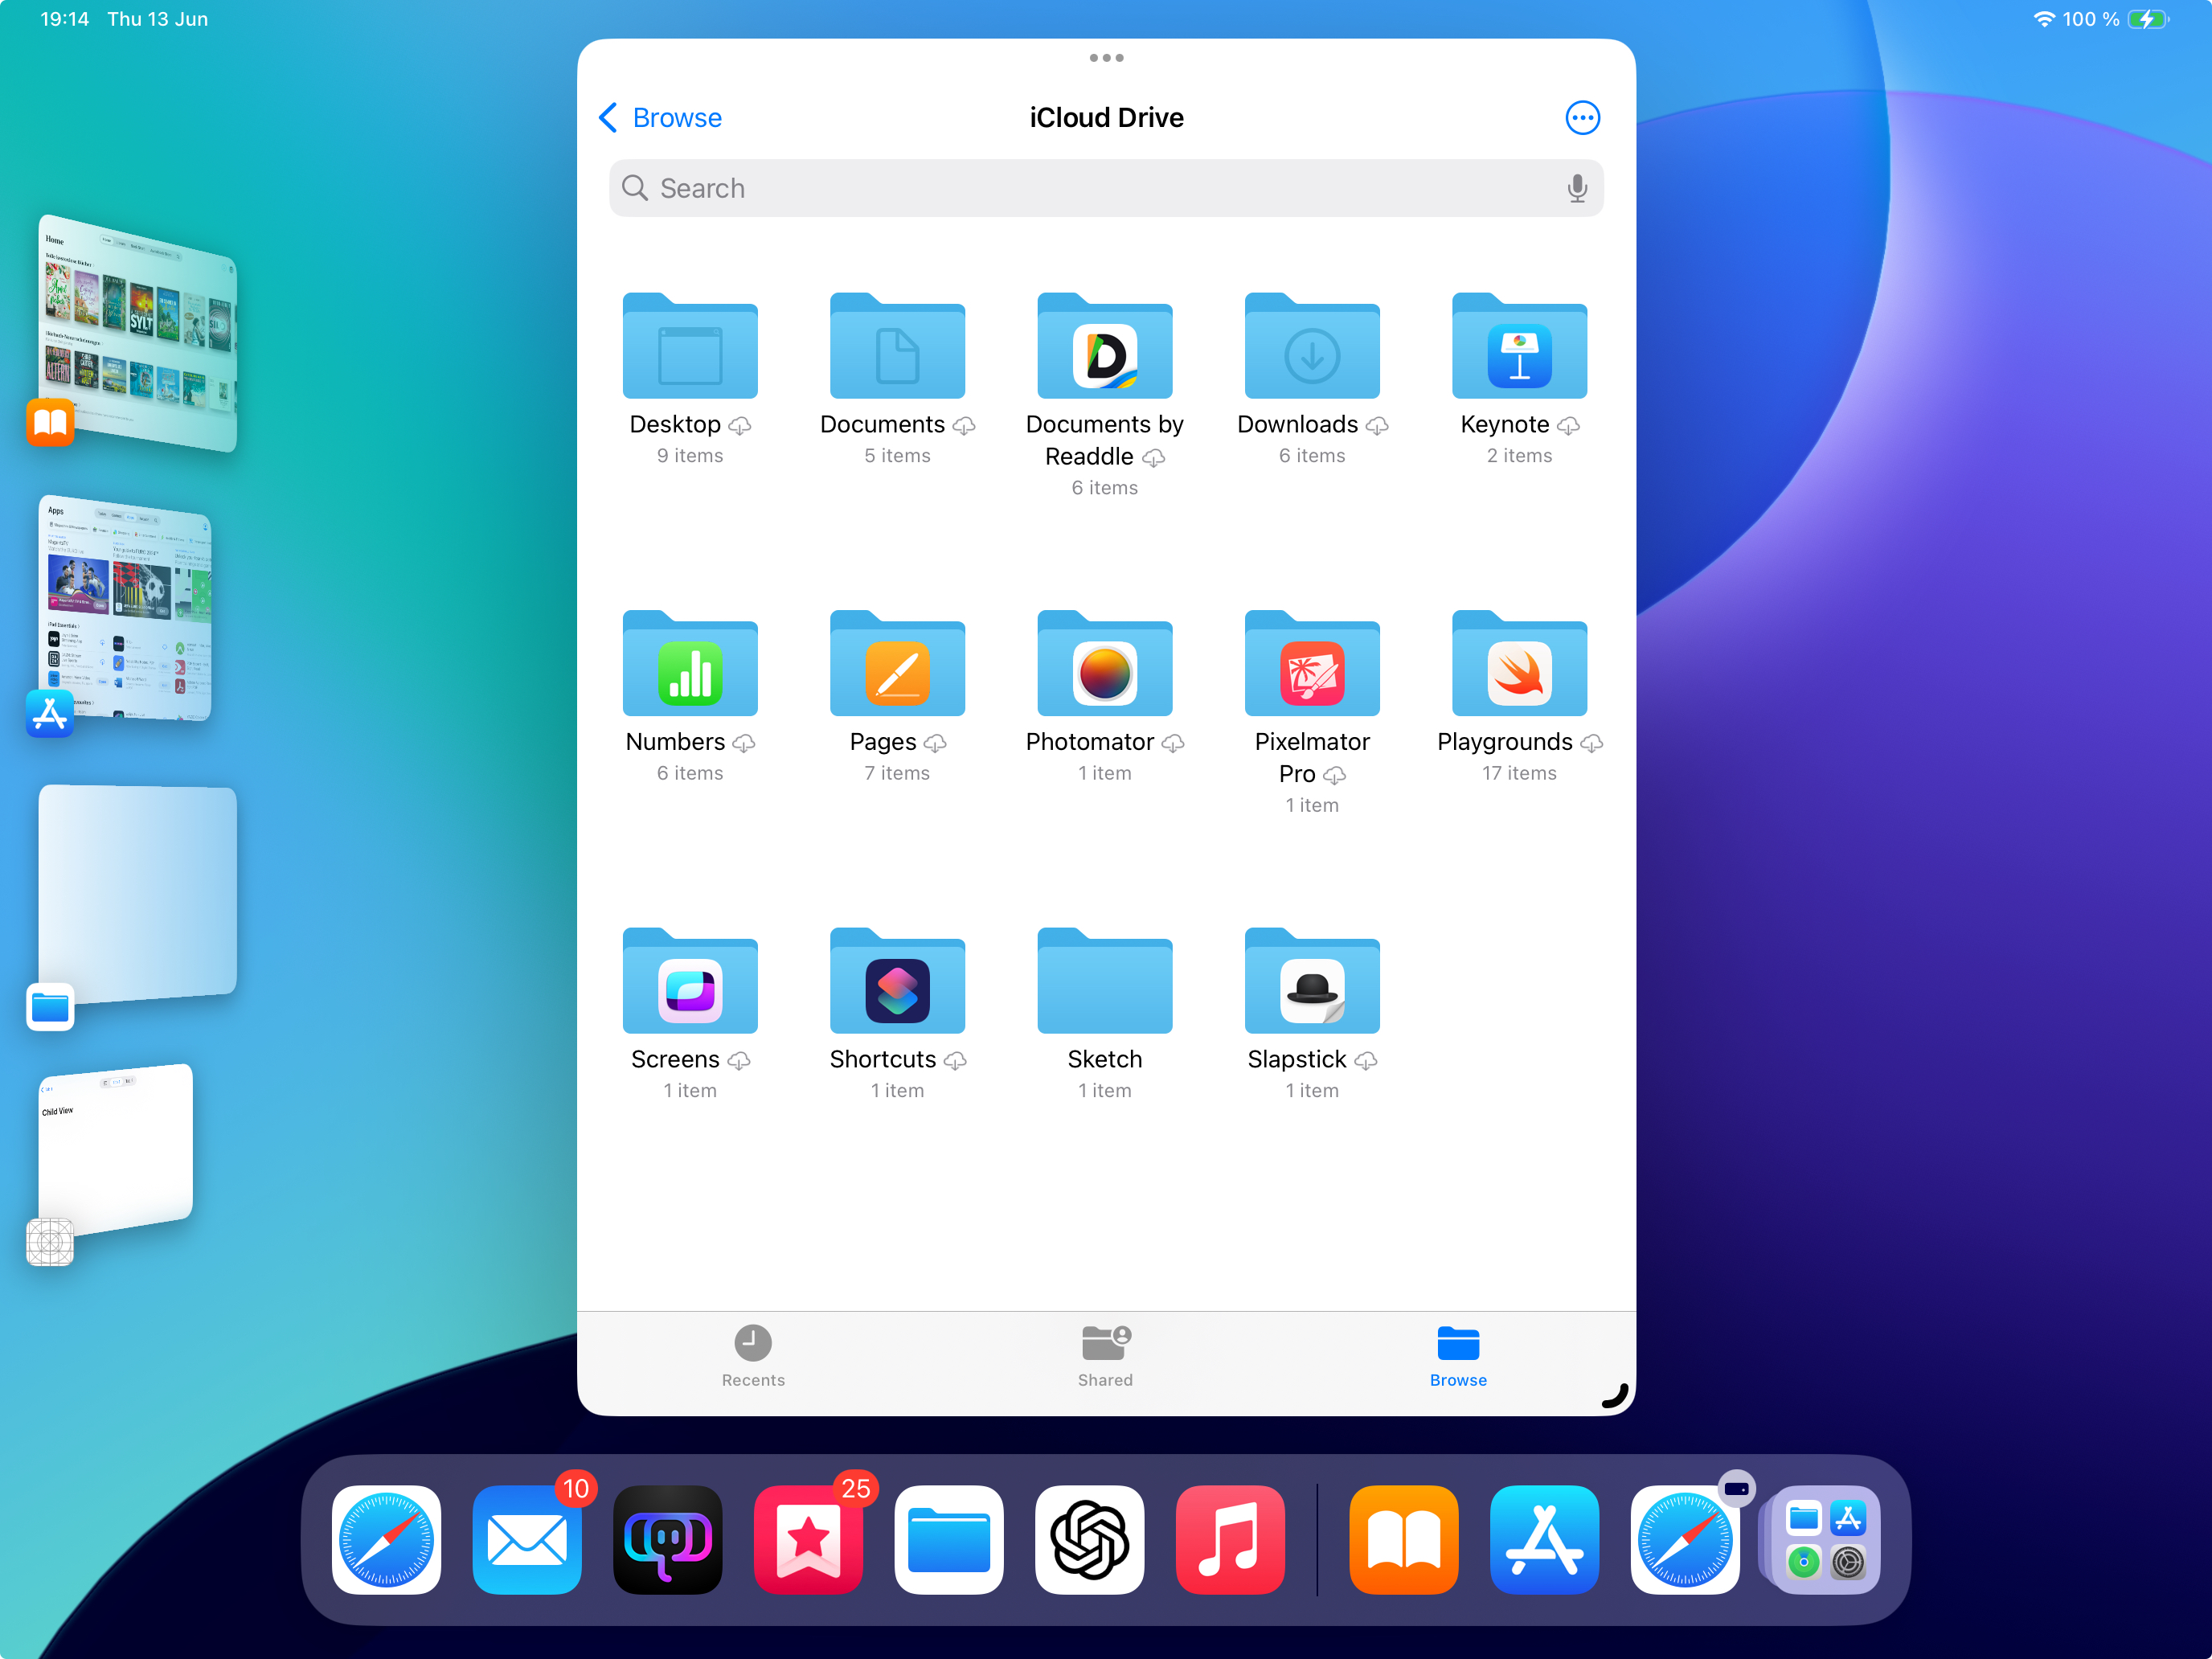2212x1659 pixels.
Task: Tap the microphone dictation icon in the search field
Action: (1576, 188)
